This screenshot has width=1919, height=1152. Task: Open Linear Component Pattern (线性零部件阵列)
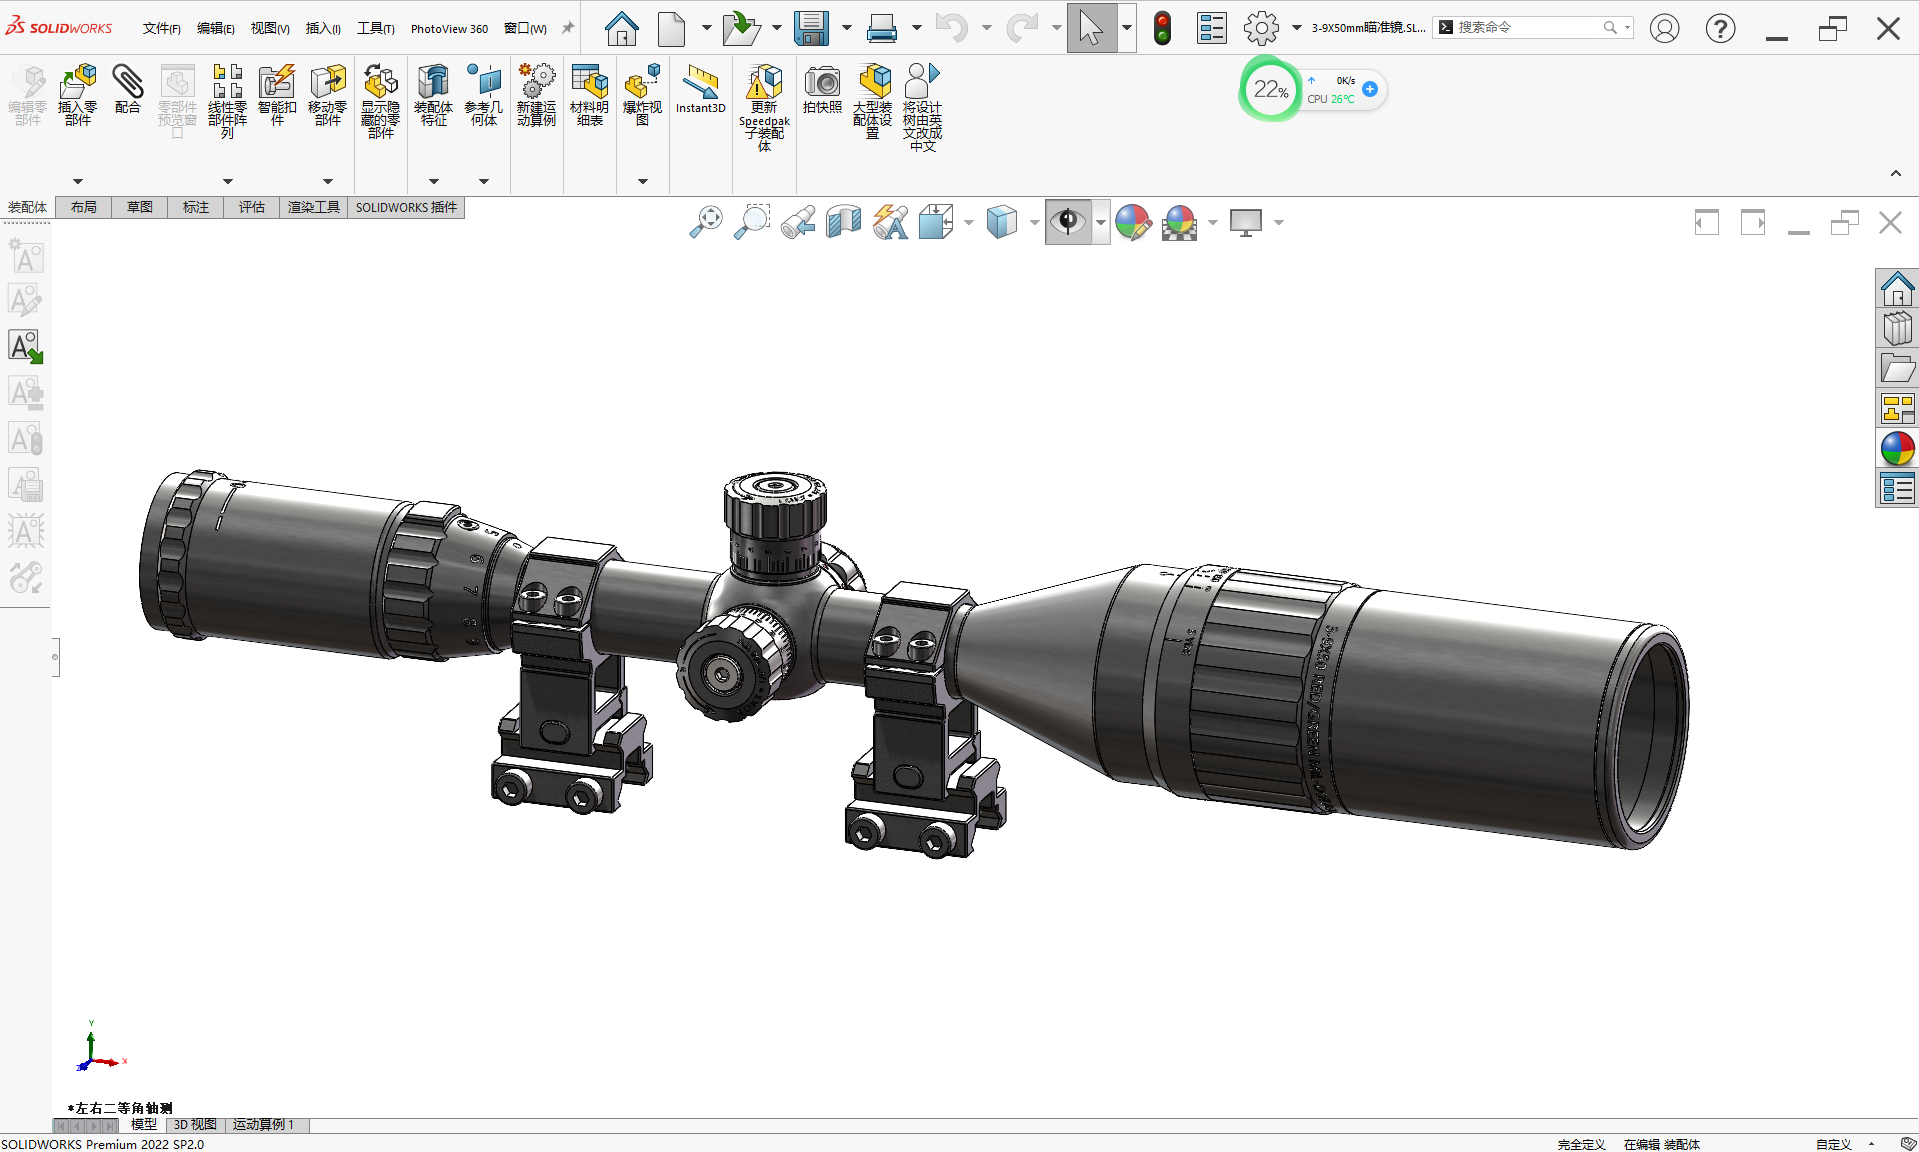pyautogui.click(x=228, y=101)
